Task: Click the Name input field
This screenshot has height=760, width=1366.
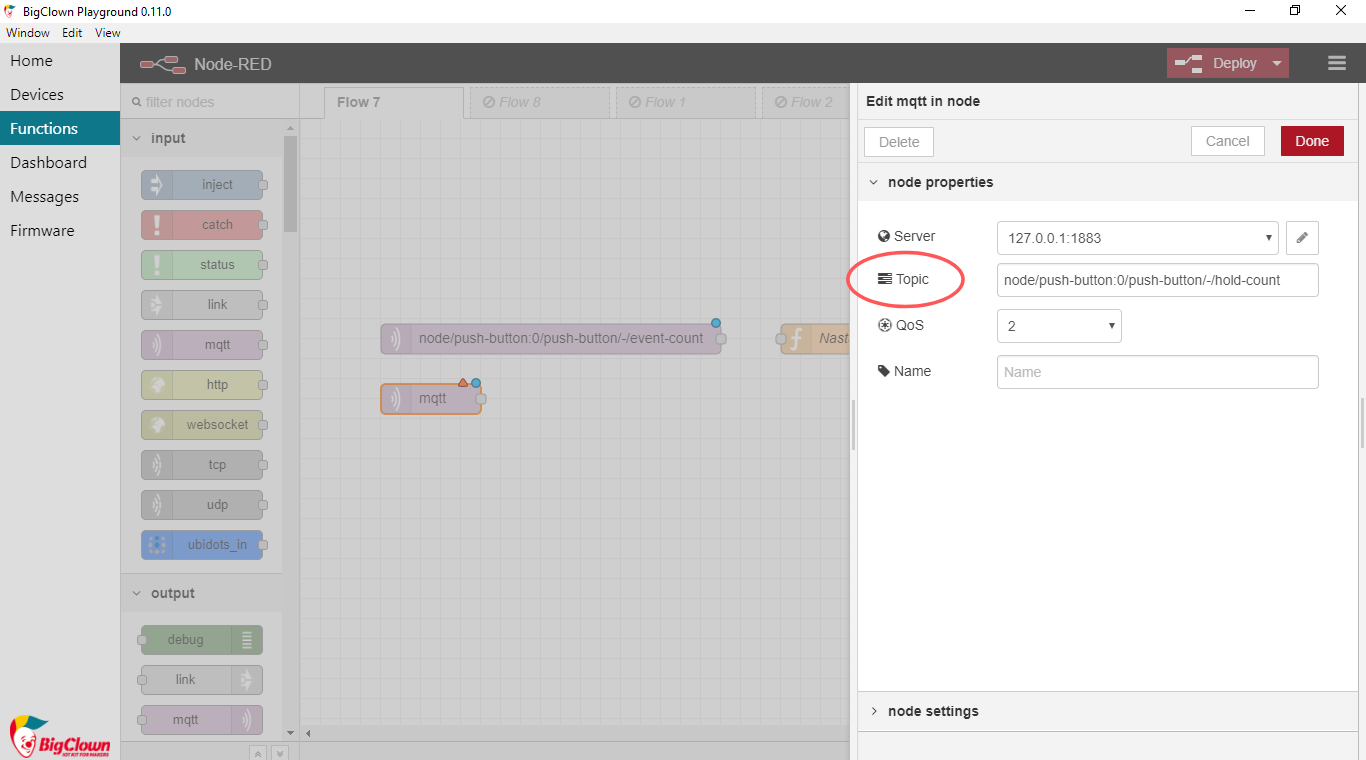Action: coord(1158,372)
